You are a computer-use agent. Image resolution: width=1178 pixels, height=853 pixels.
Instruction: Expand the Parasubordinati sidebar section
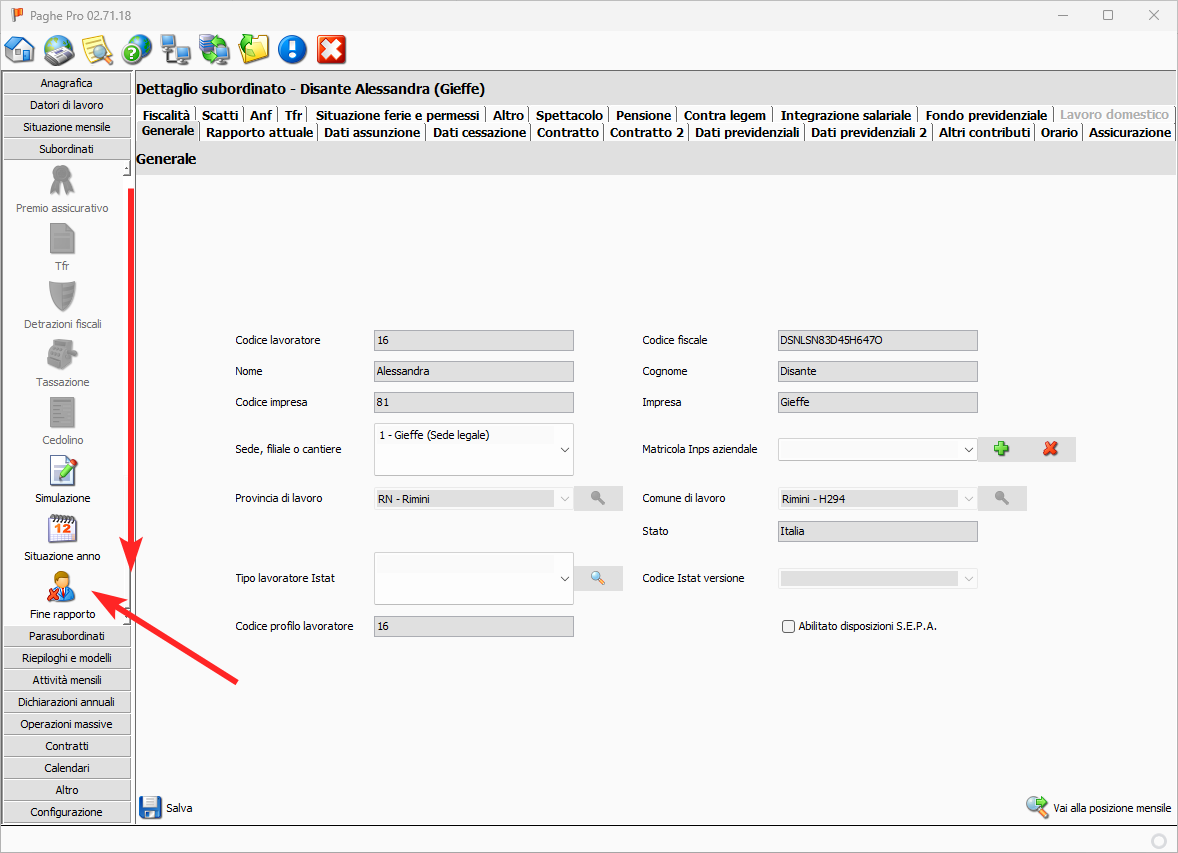coord(67,636)
